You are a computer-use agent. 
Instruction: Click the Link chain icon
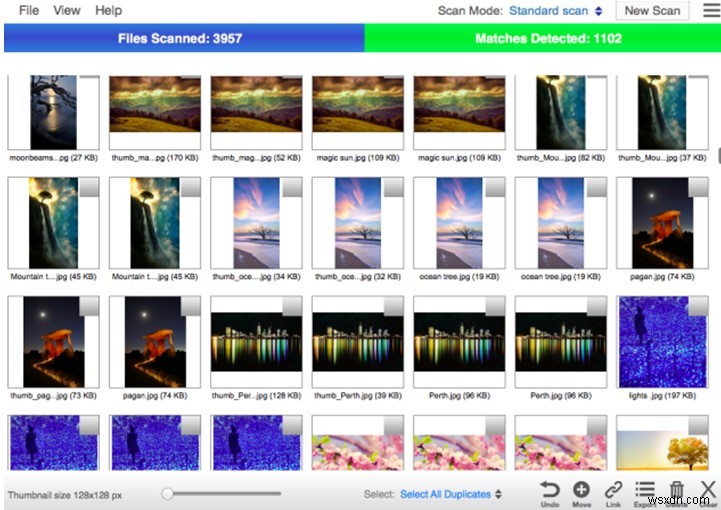(613, 490)
